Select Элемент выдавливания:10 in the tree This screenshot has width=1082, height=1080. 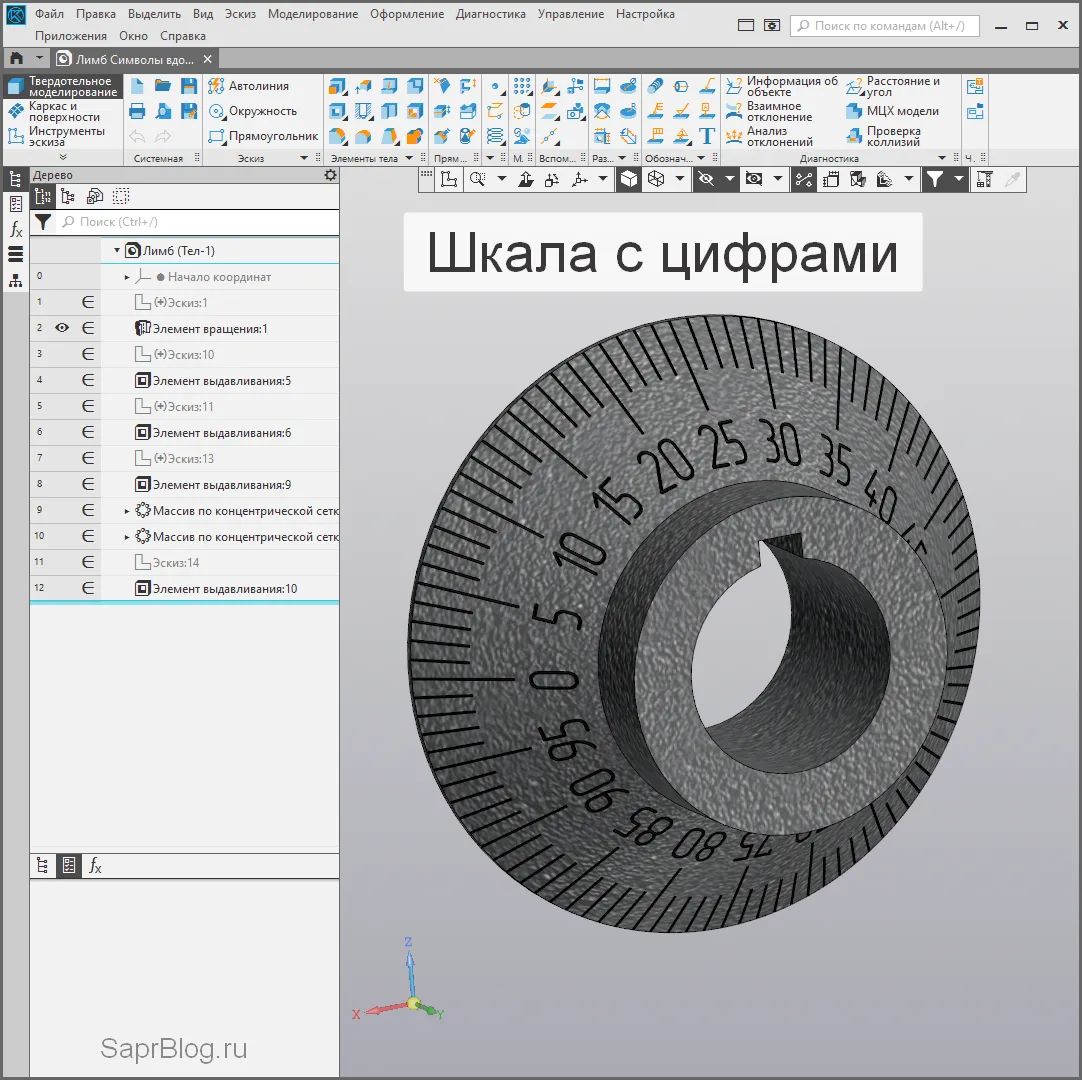223,589
